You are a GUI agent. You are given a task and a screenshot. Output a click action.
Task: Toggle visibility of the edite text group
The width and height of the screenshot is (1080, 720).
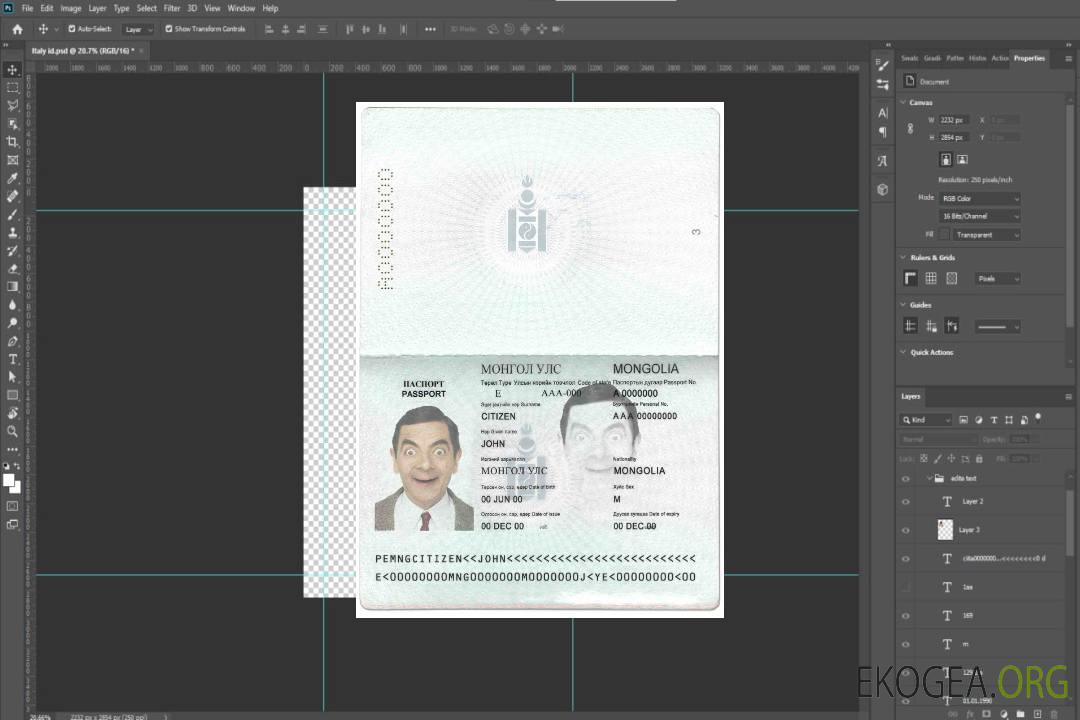[x=906, y=478]
